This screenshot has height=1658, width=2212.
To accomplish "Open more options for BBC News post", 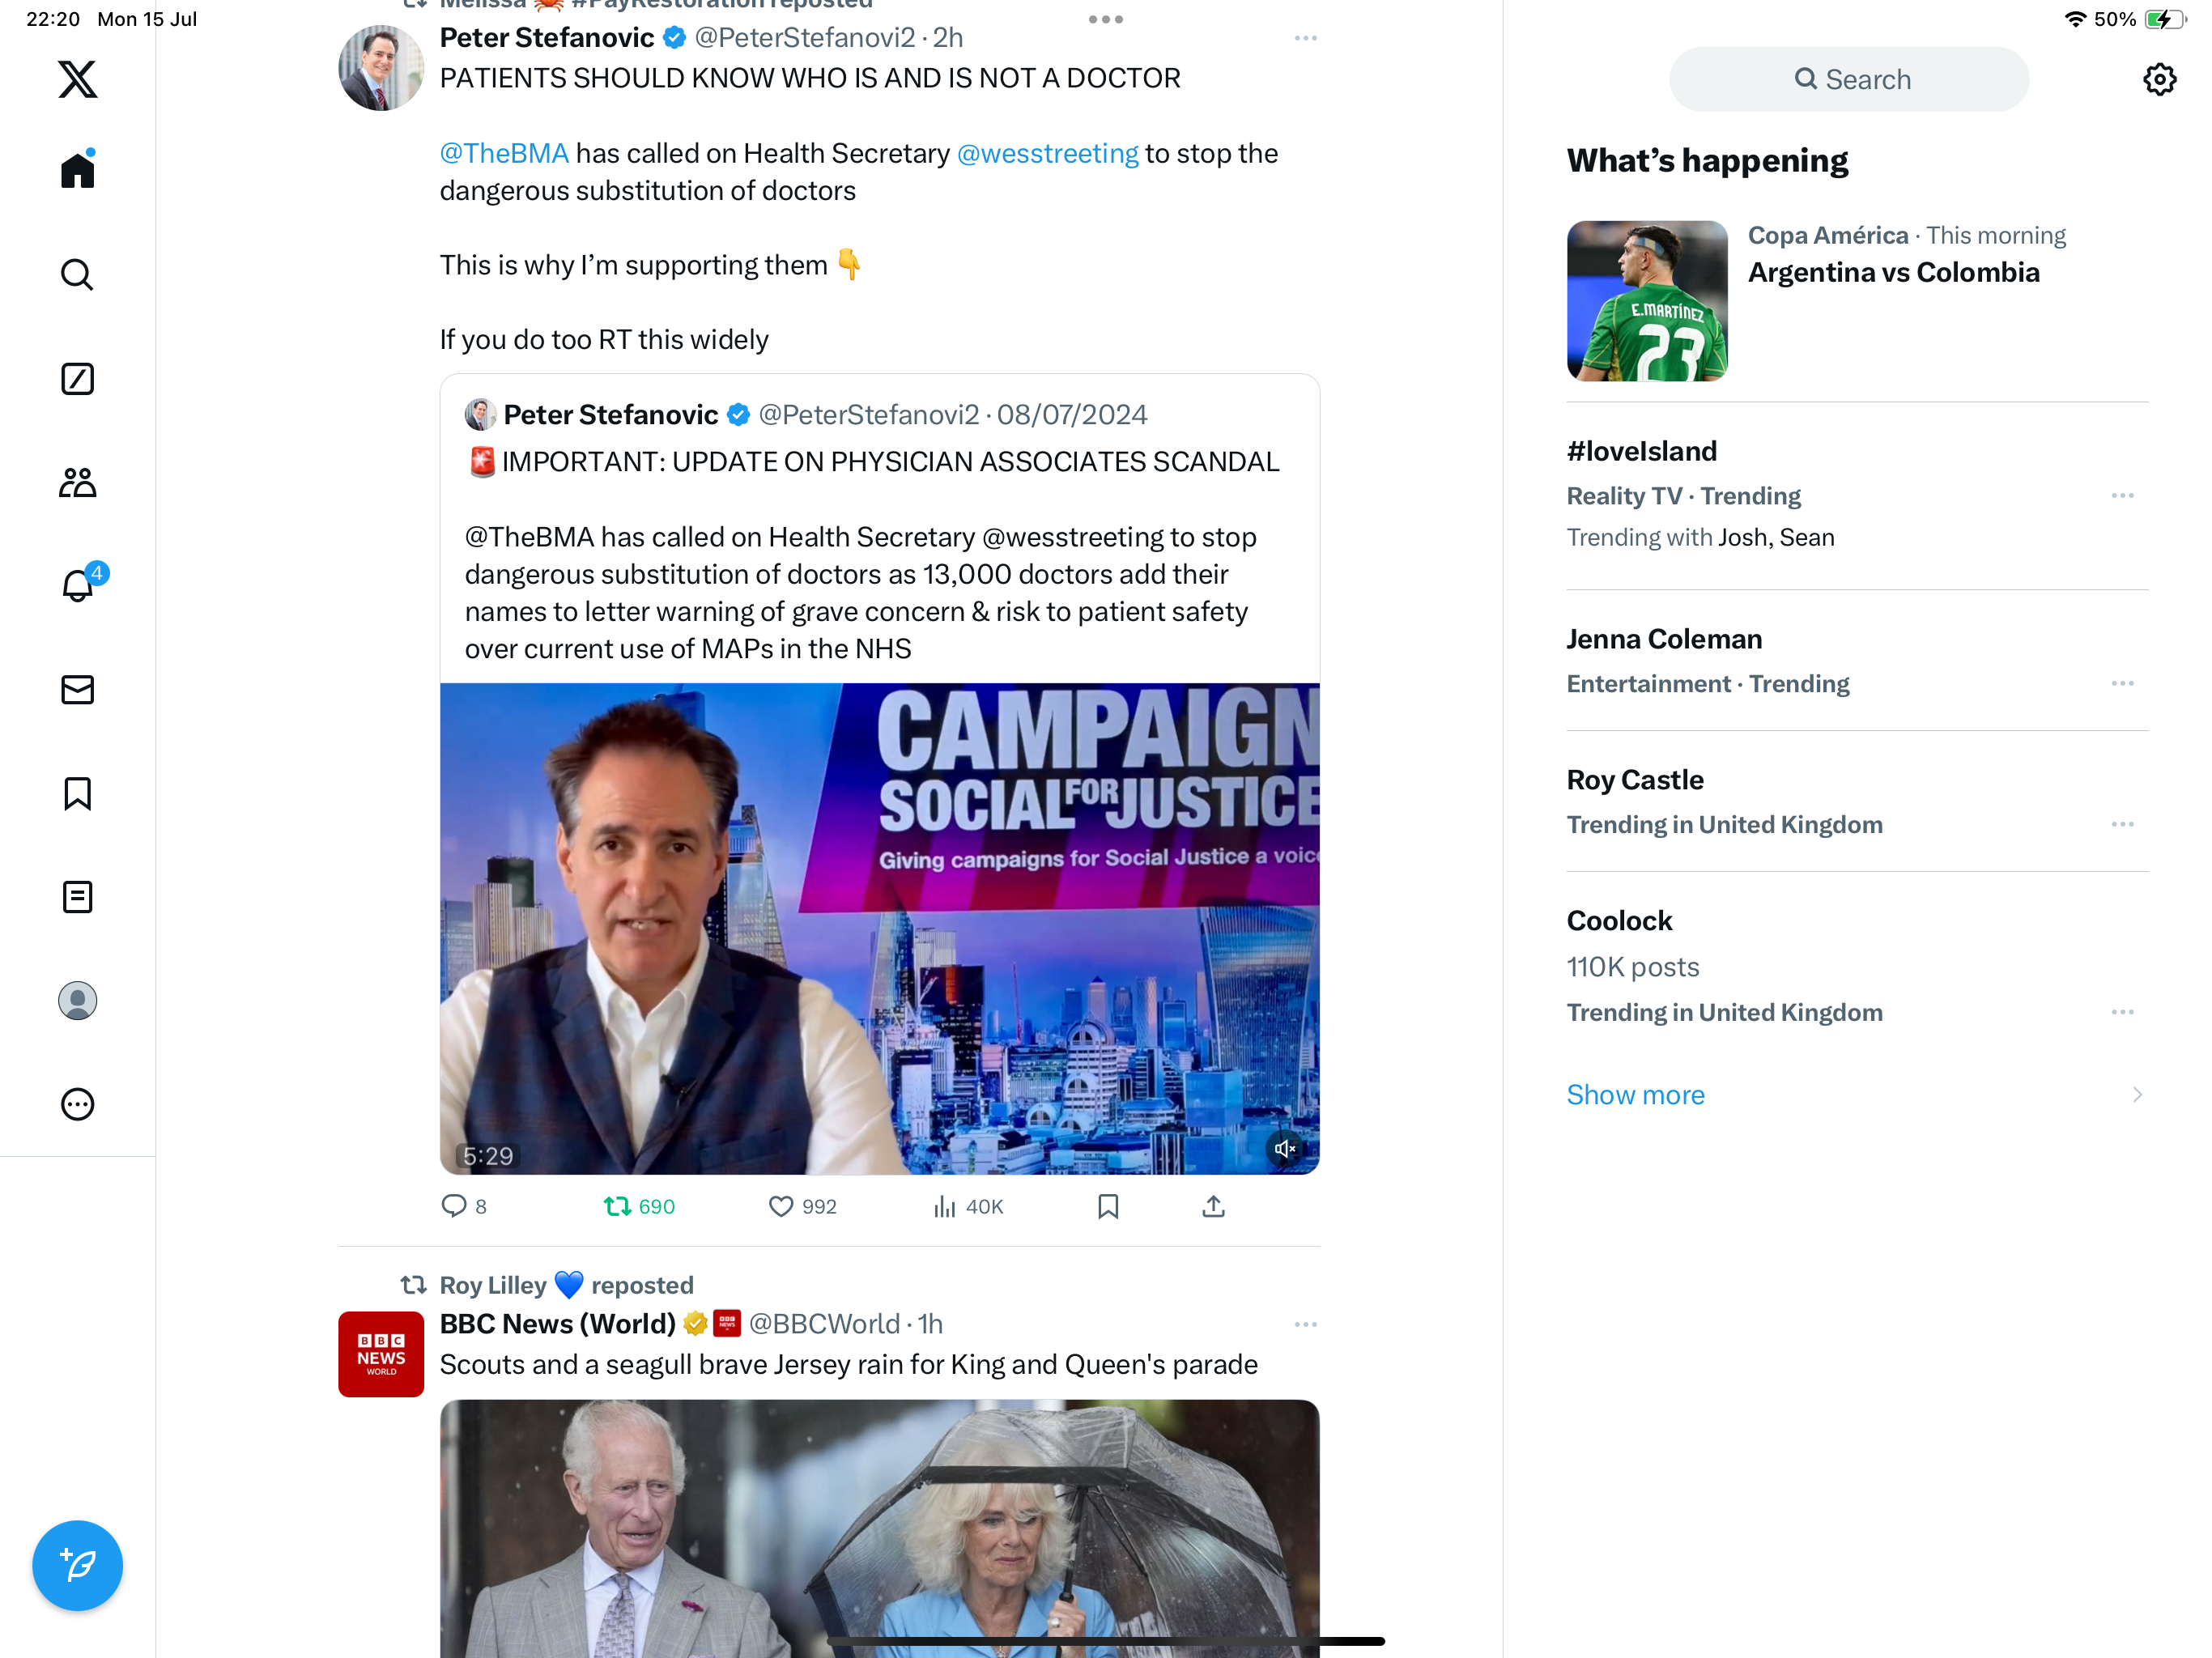I will (1305, 1324).
